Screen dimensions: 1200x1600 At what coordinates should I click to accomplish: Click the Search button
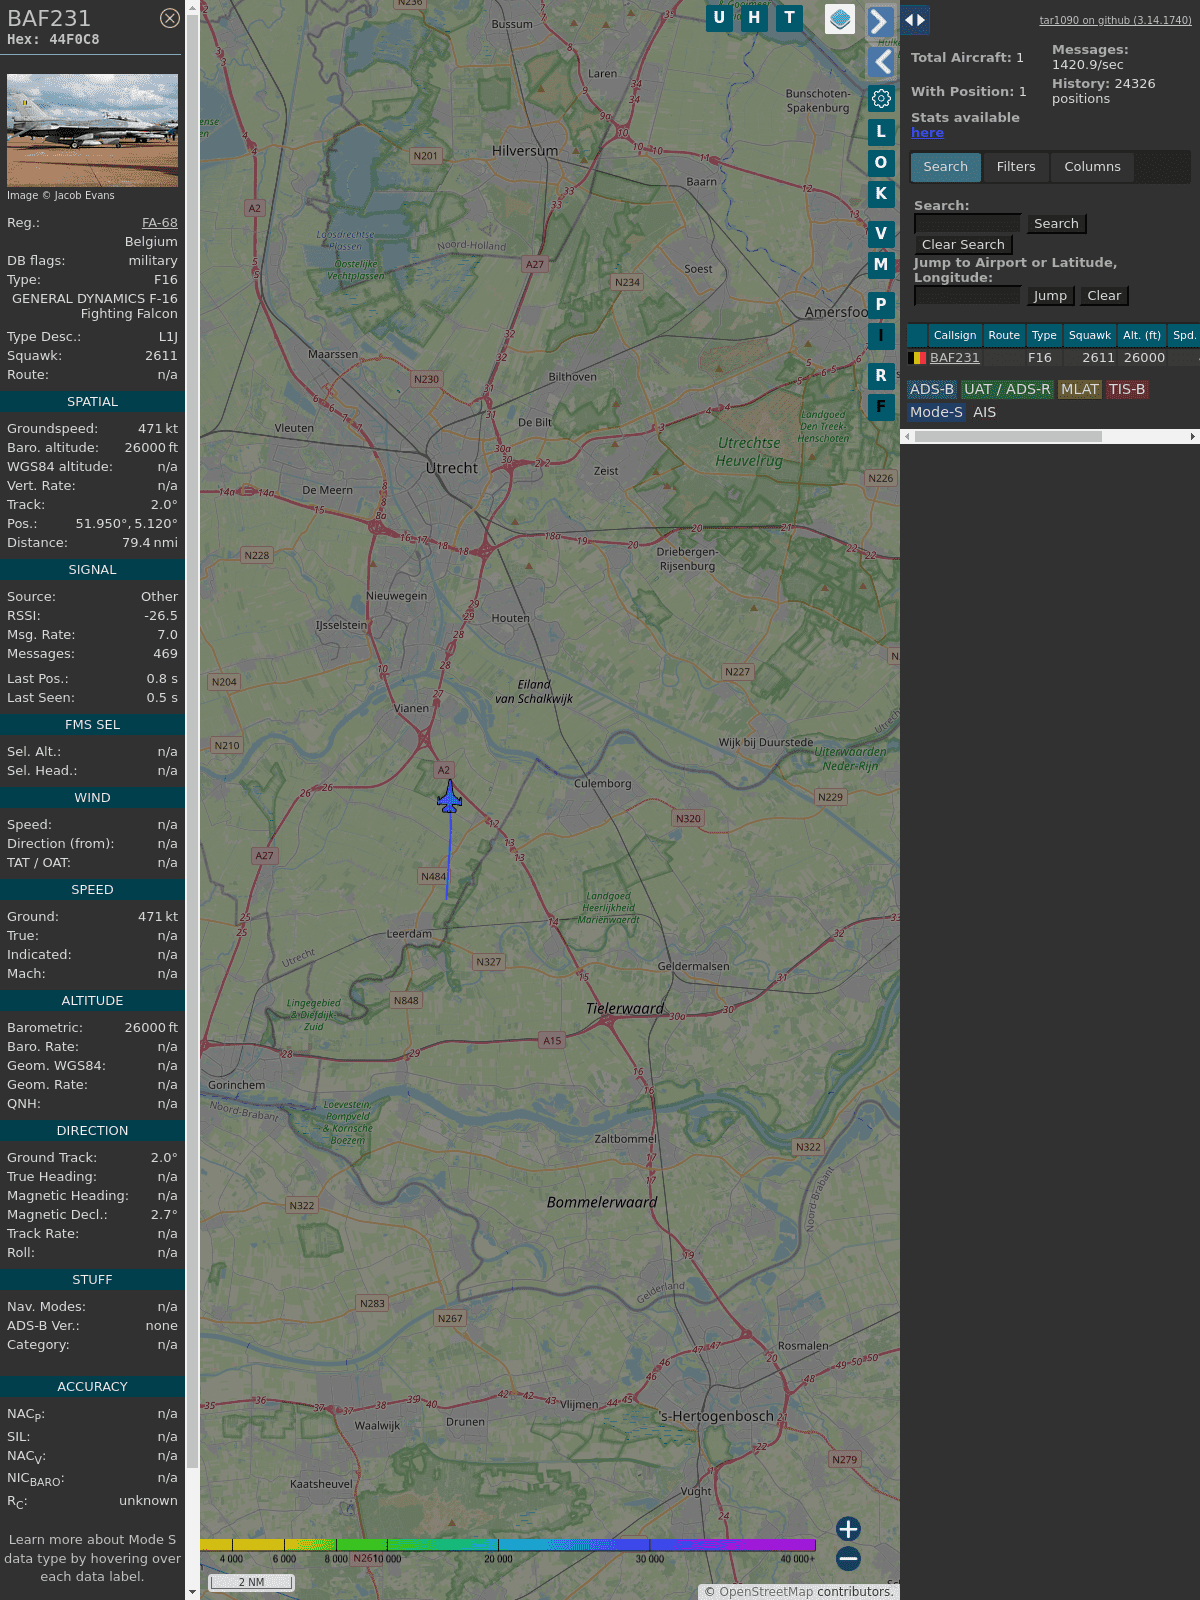[x=1056, y=224]
